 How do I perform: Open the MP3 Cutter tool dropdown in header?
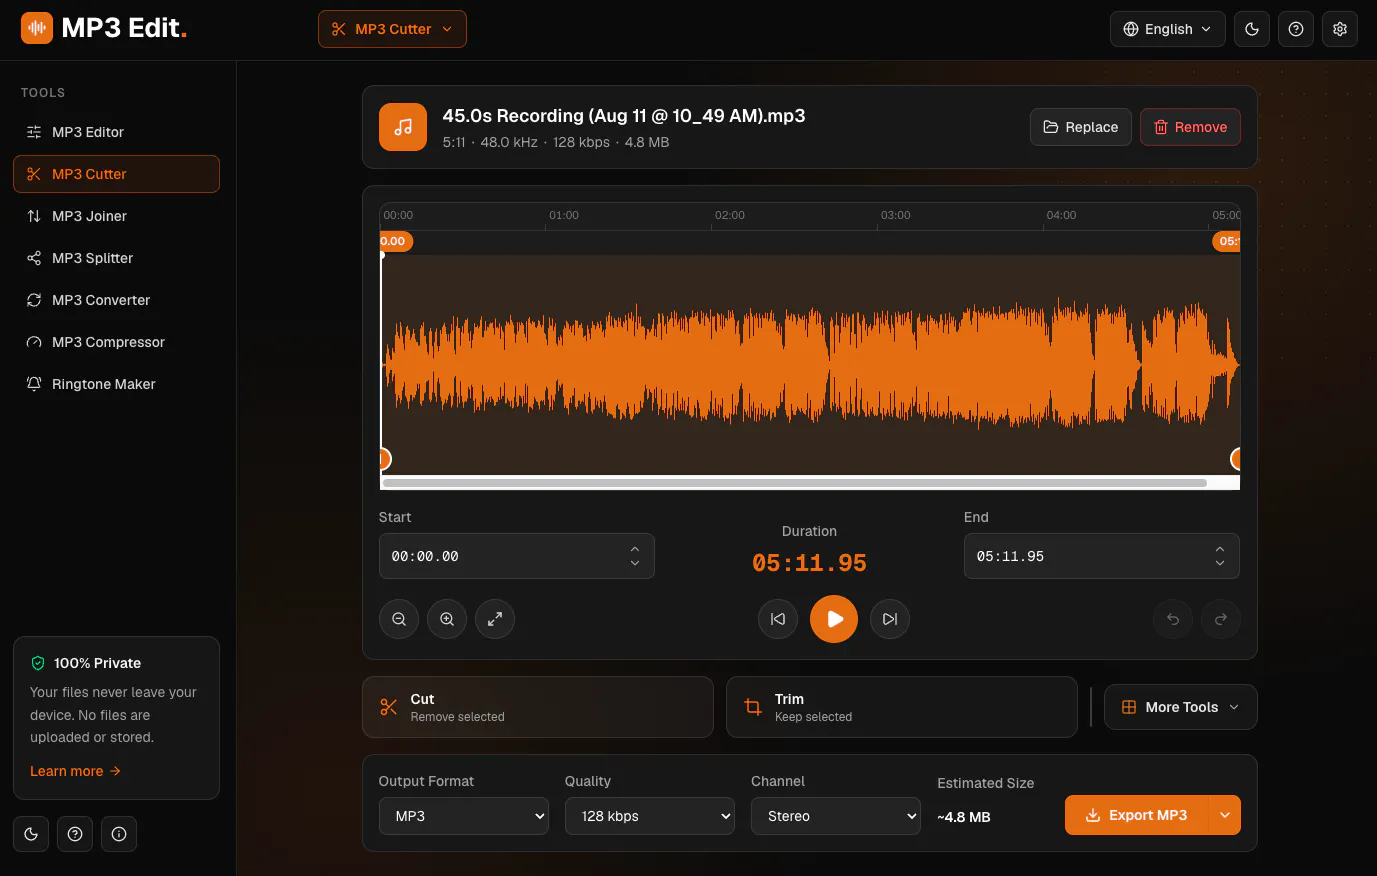[392, 29]
